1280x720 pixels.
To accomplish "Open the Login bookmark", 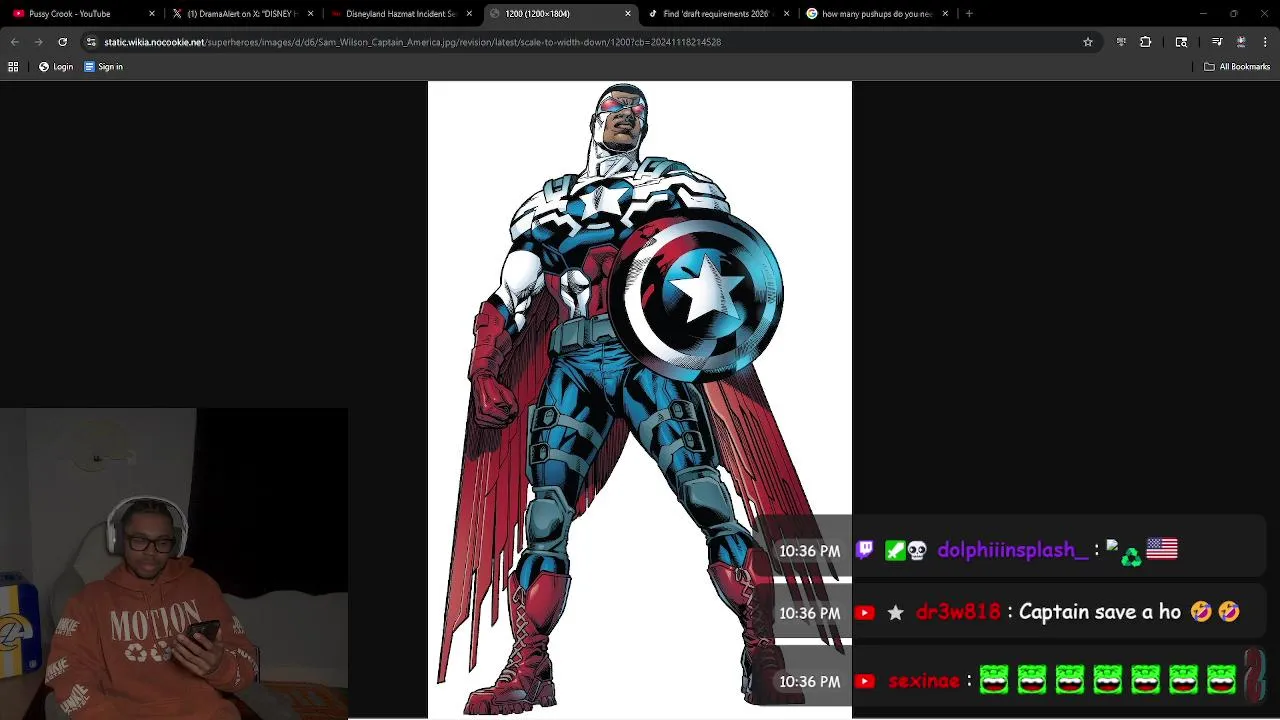I will pos(56,67).
